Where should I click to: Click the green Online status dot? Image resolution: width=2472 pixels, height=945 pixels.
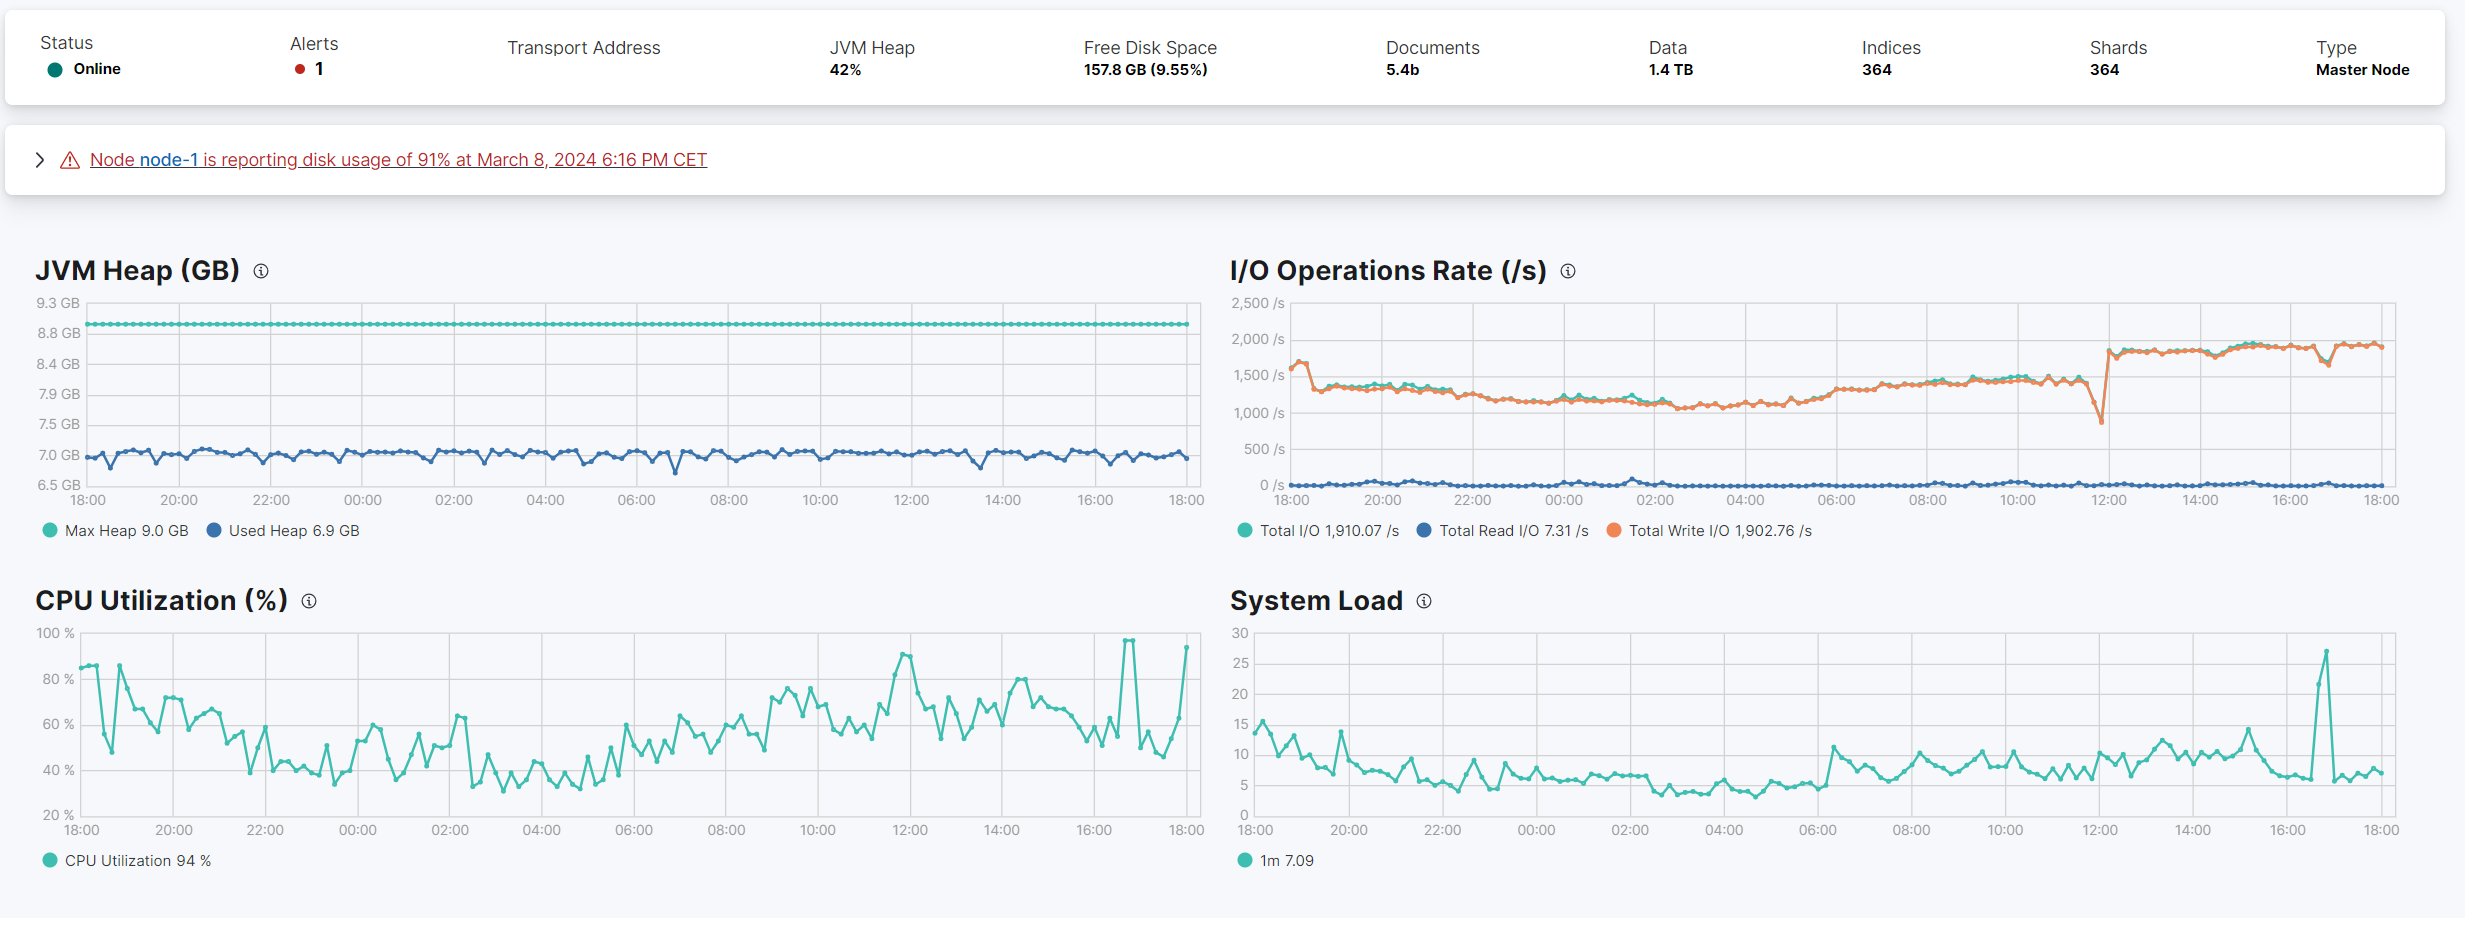pyautogui.click(x=55, y=70)
